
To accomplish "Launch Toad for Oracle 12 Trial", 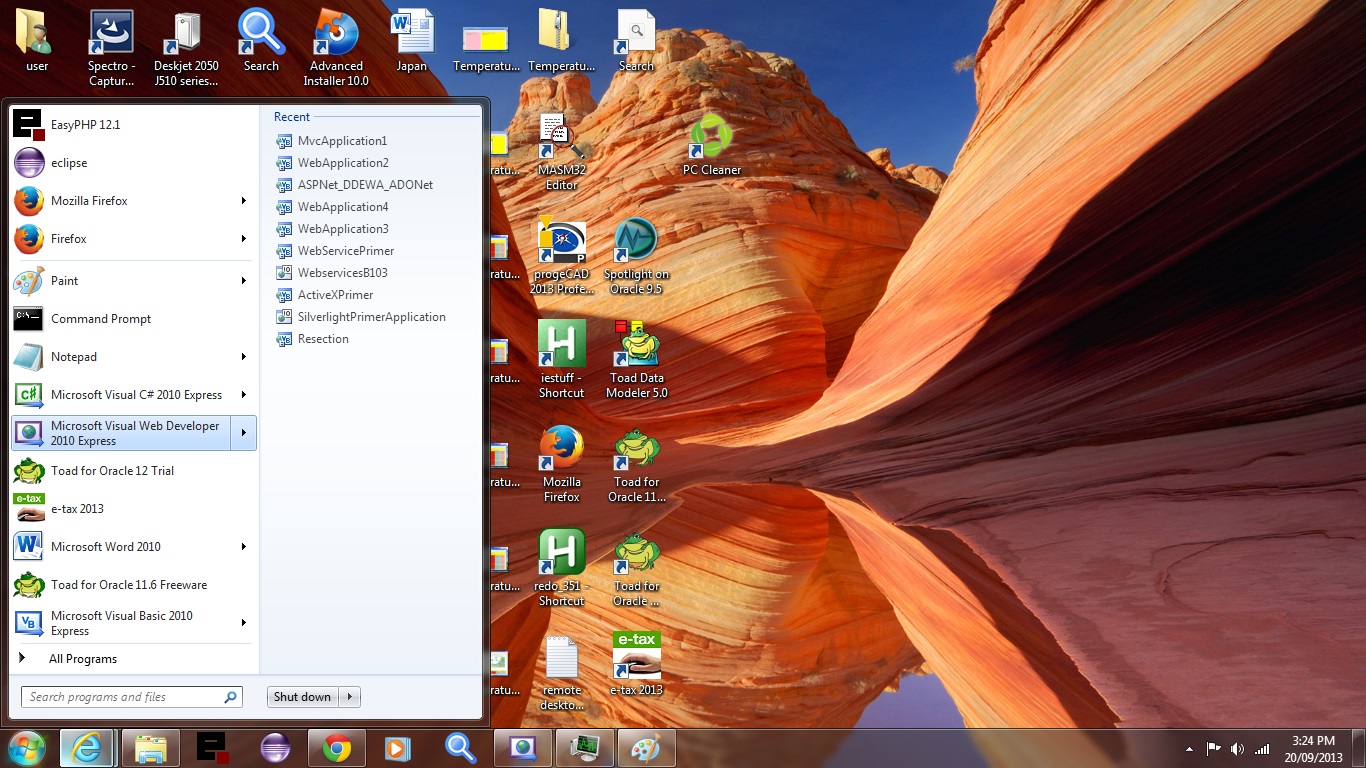I will (133, 470).
